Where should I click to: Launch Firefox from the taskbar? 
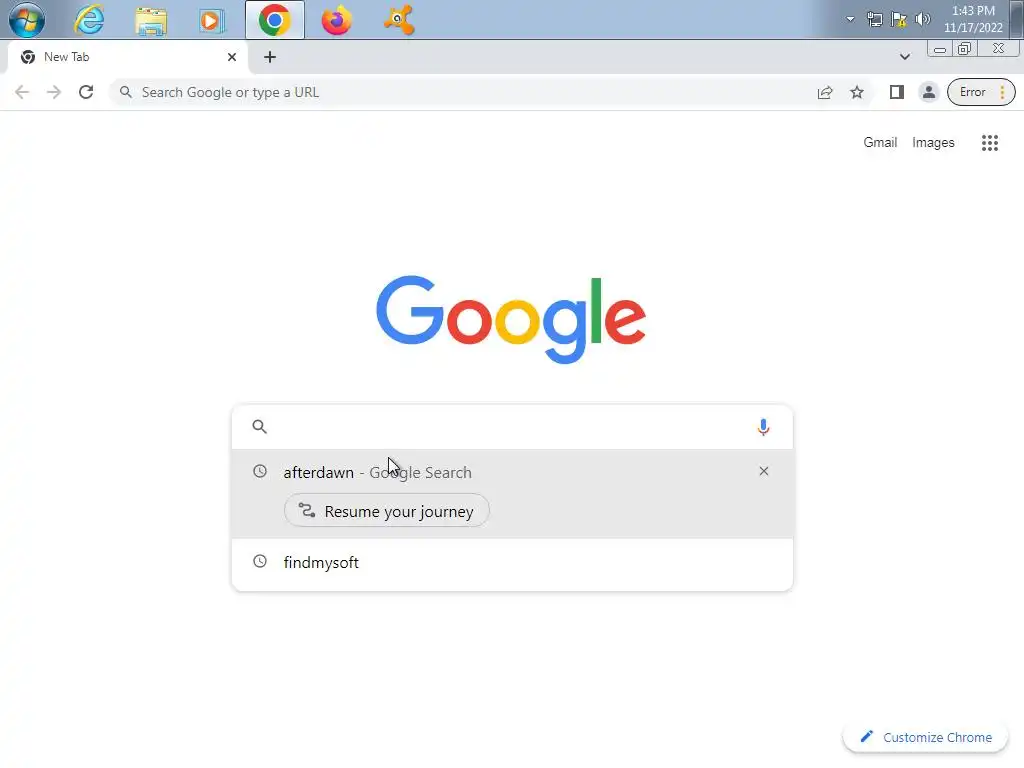[336, 20]
